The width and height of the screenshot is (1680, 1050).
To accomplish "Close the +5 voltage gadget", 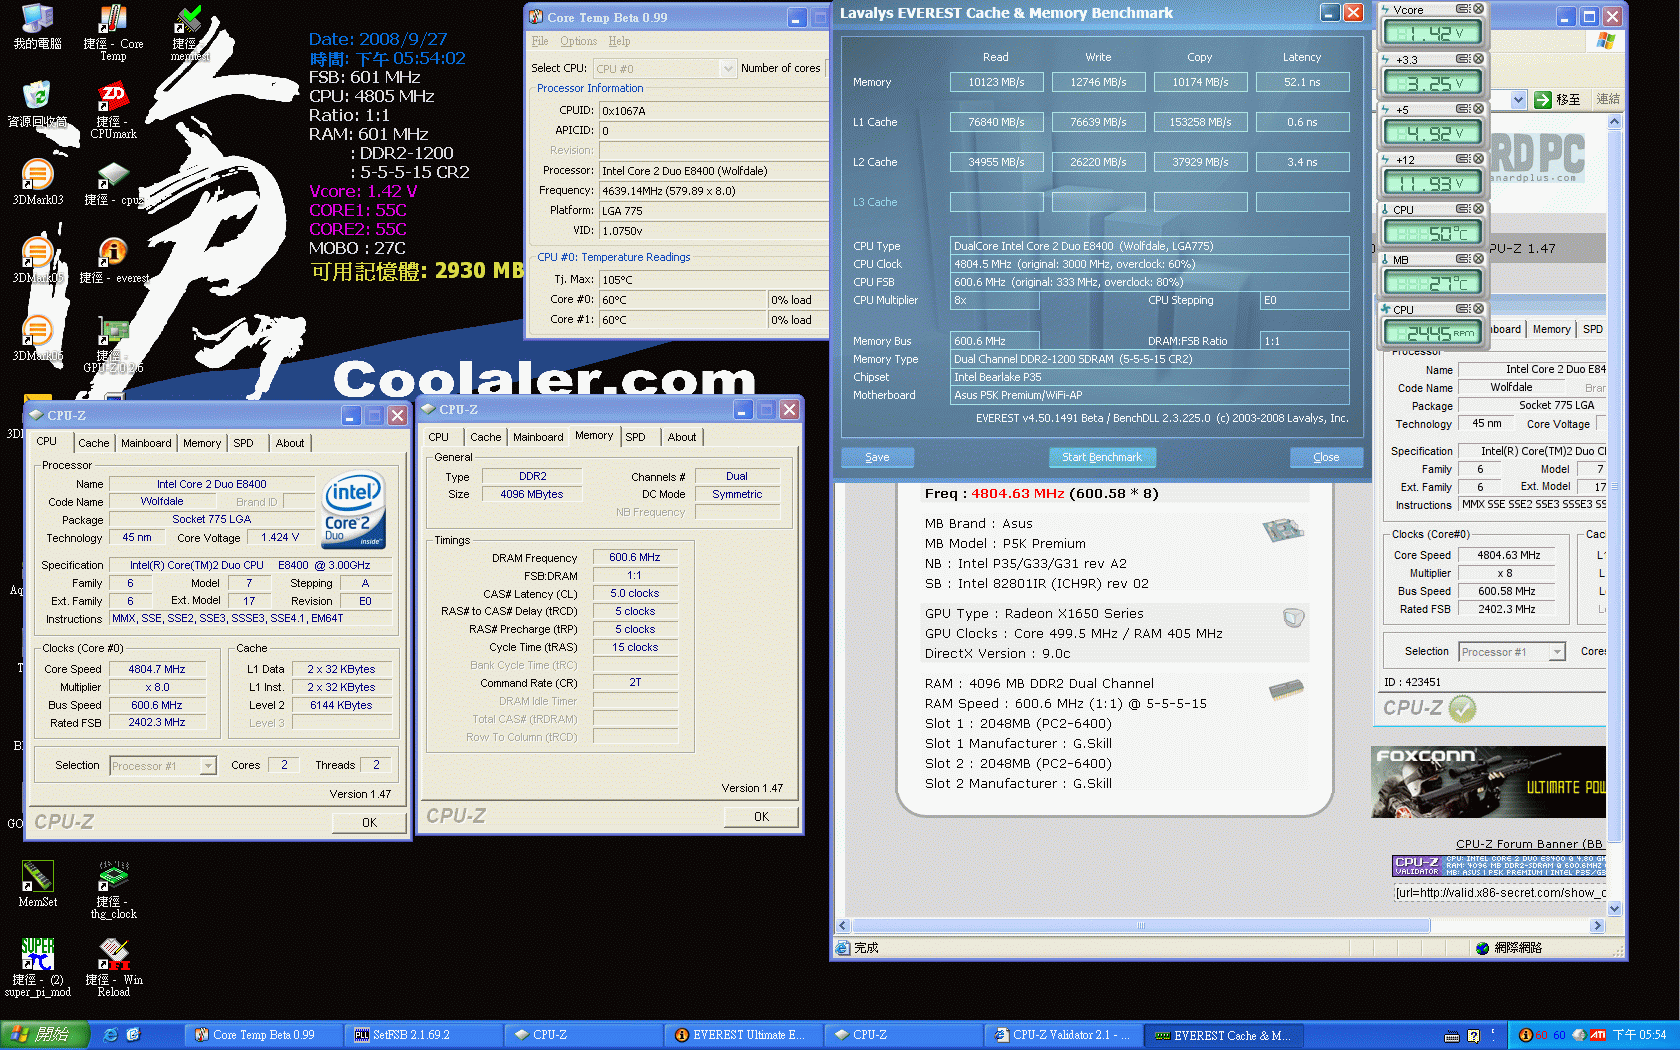I will point(1478,109).
